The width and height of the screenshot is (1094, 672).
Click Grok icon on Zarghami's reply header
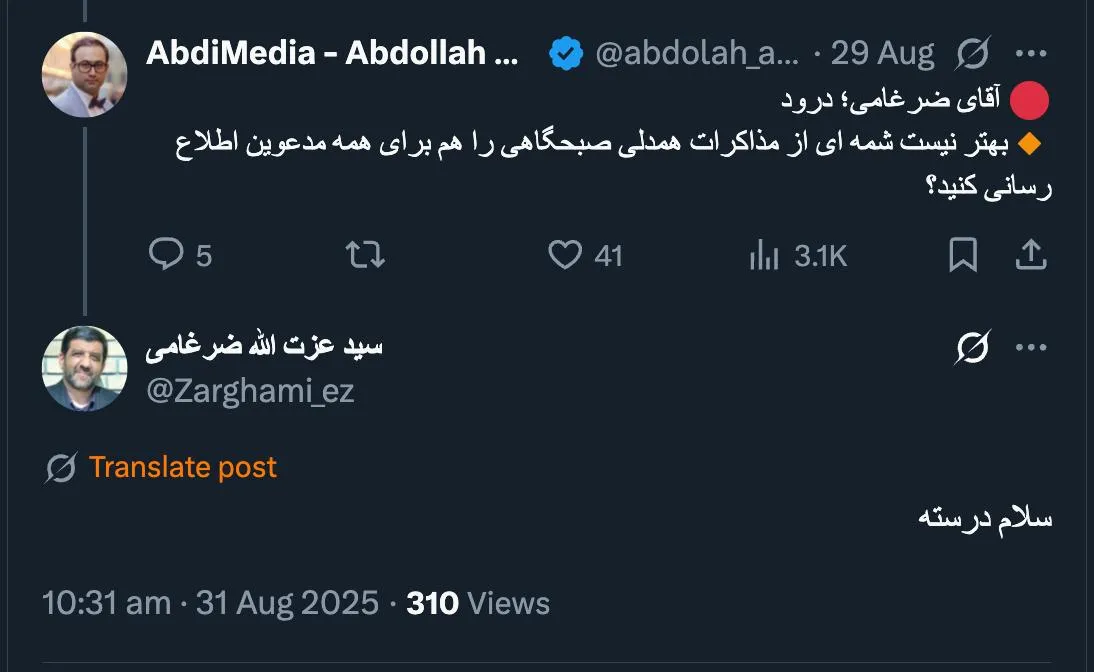coord(972,347)
